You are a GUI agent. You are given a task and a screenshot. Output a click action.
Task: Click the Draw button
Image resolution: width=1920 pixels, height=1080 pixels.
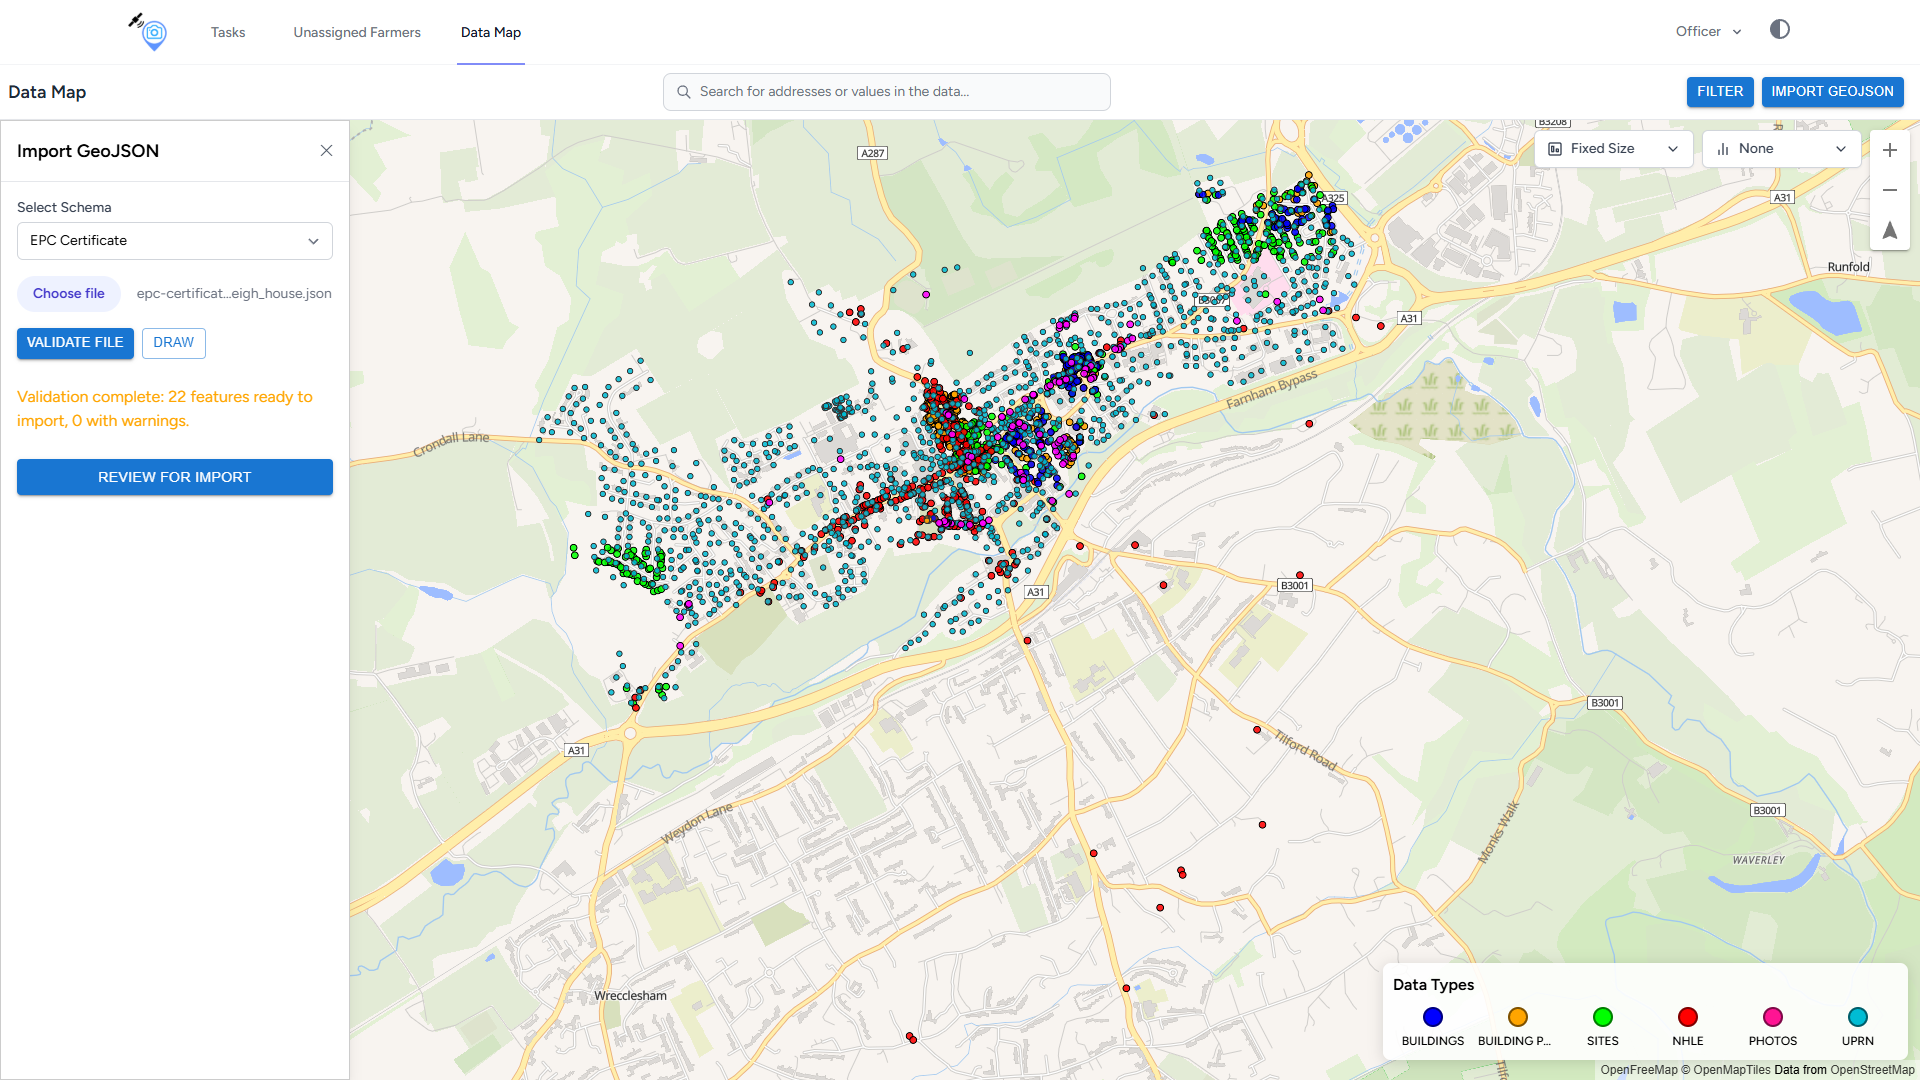tap(173, 343)
